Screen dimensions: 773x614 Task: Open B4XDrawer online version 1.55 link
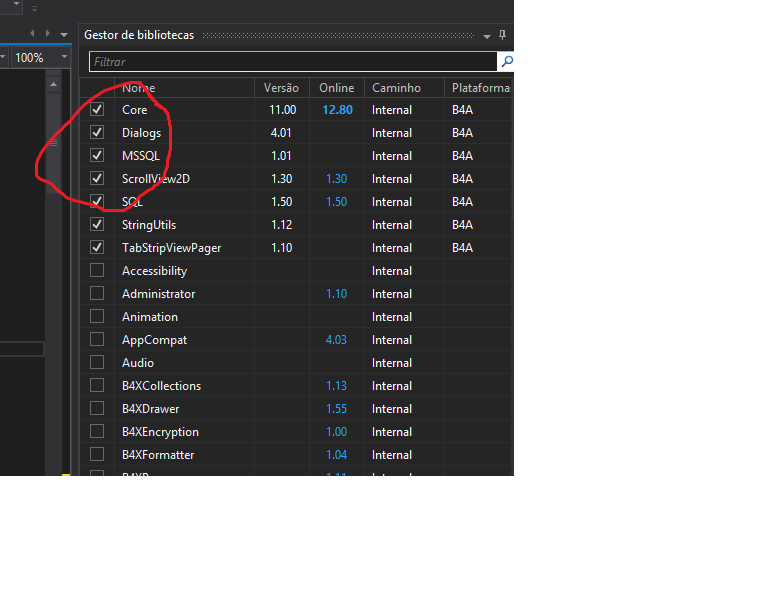click(337, 409)
